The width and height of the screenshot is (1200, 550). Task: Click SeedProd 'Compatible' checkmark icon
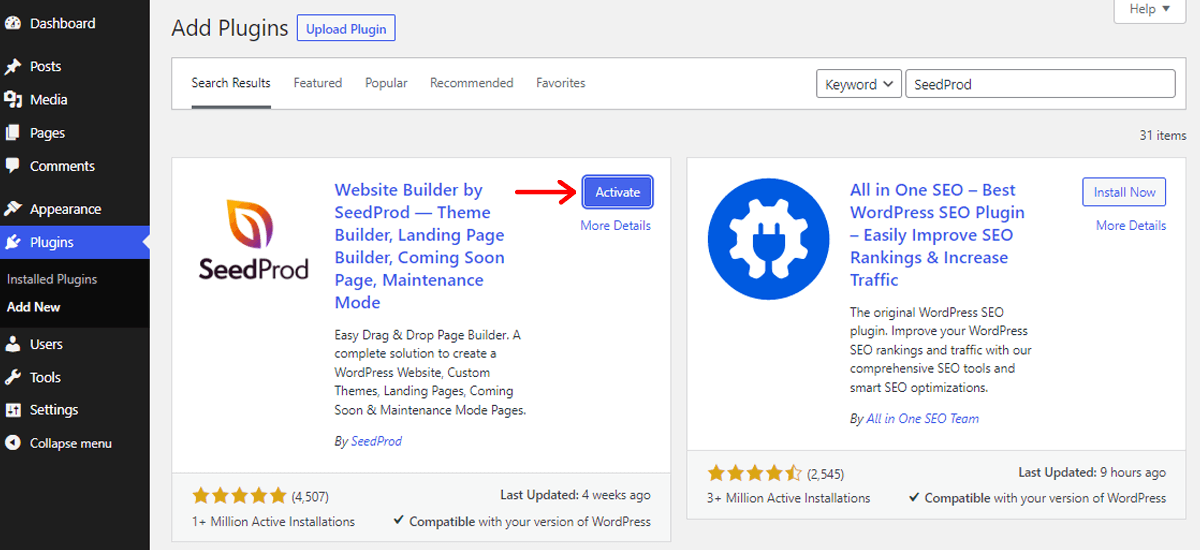point(399,520)
